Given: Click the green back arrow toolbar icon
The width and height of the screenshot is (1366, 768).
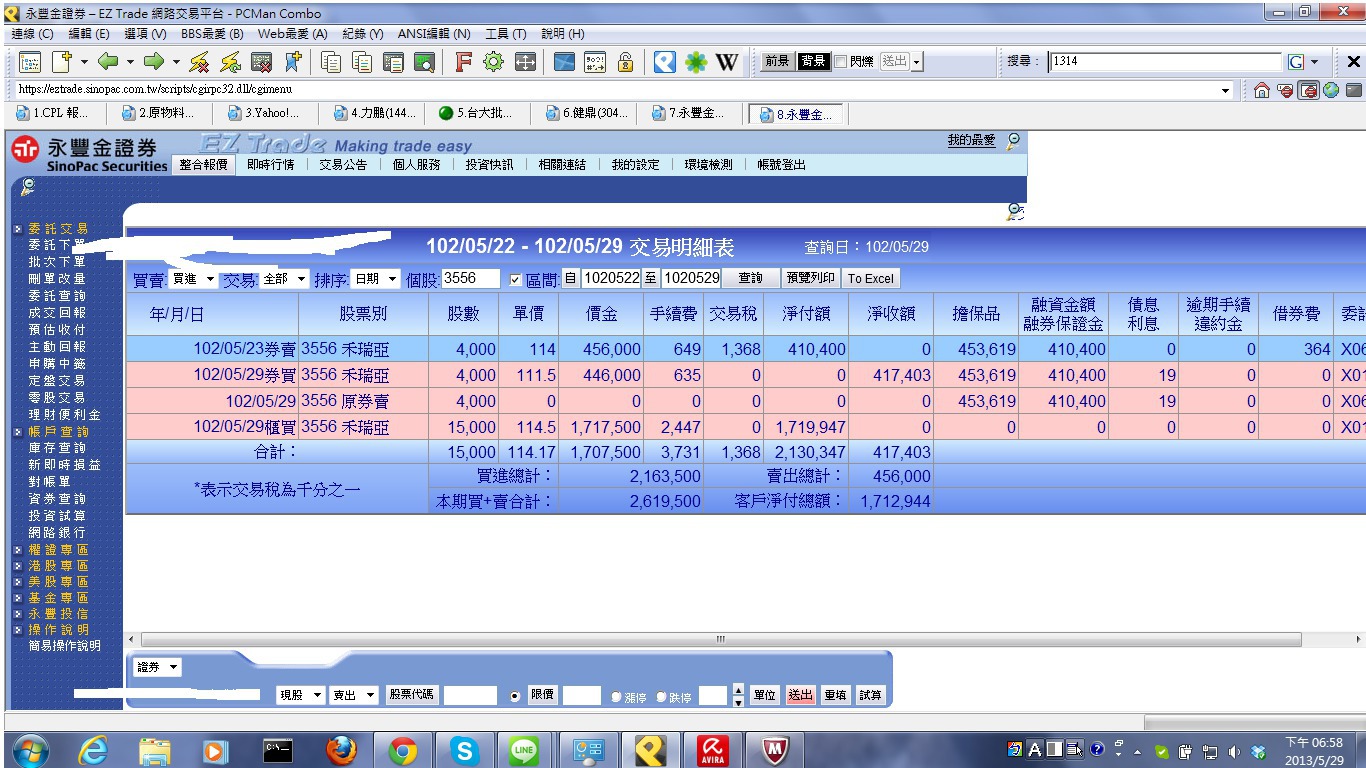Looking at the screenshot, I should [x=108, y=62].
